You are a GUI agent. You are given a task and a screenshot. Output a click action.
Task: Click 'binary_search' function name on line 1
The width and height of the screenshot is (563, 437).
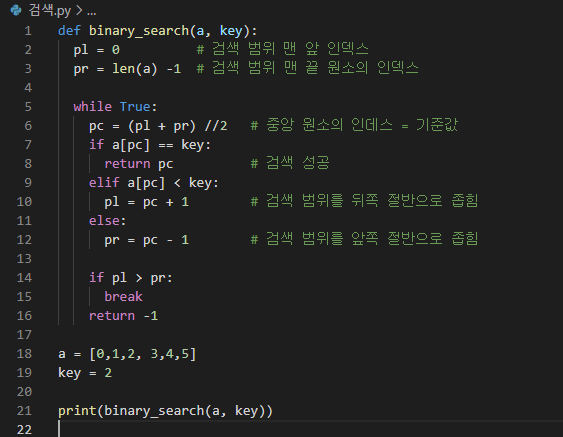(139, 31)
